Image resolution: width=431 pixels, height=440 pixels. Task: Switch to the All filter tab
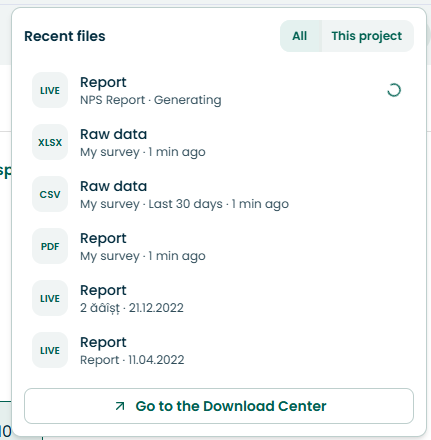300,36
